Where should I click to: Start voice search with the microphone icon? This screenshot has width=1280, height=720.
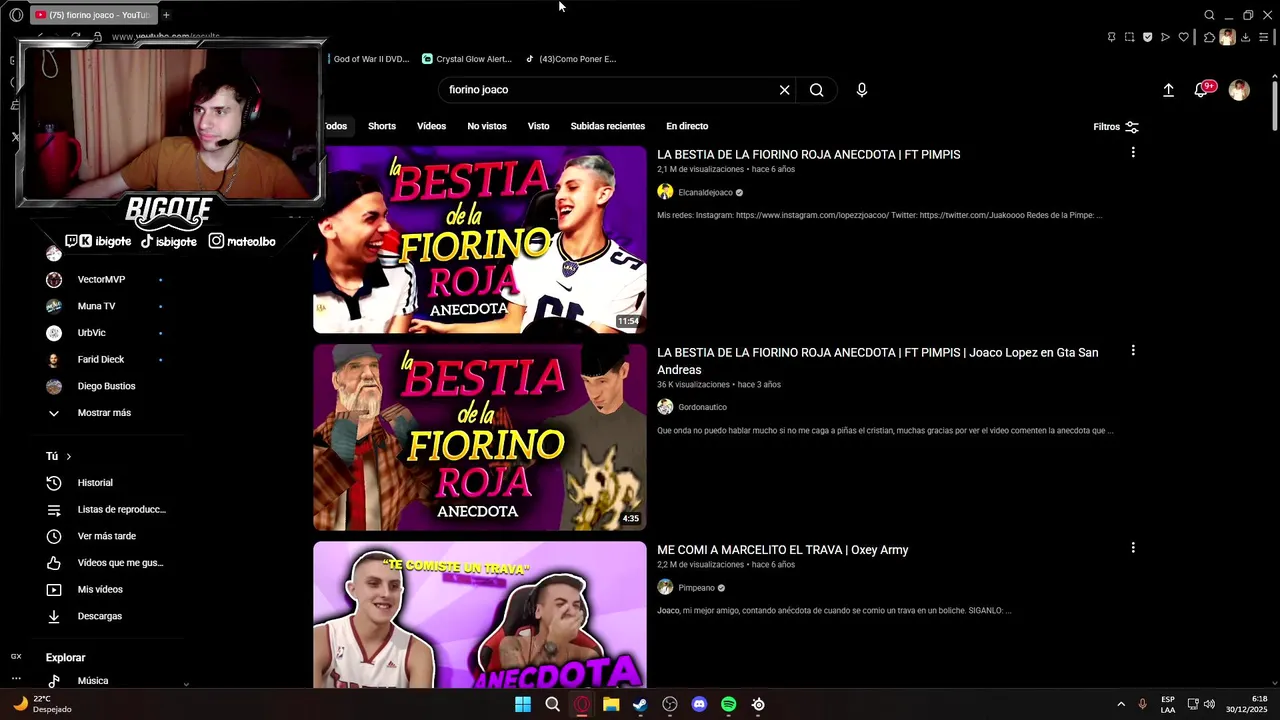coord(862,90)
